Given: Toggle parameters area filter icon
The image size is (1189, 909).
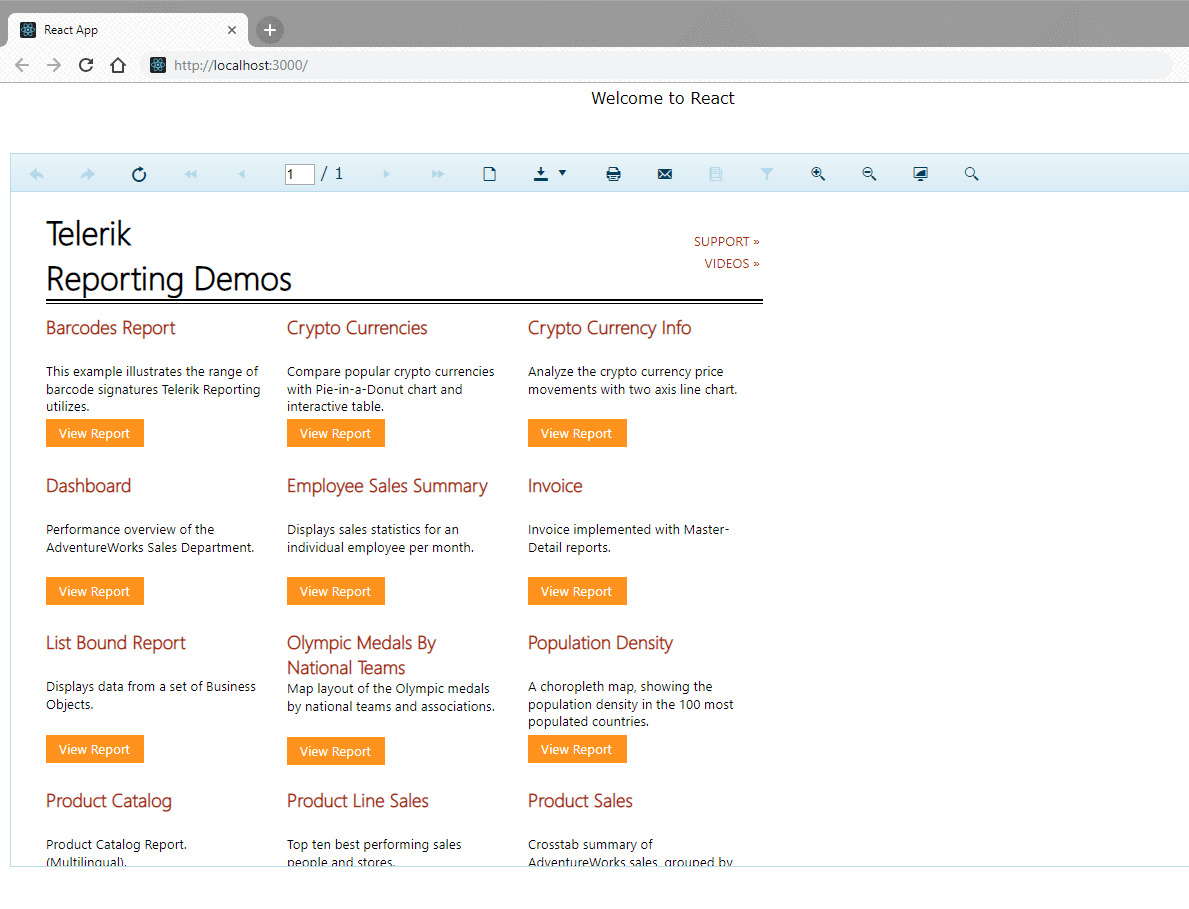Looking at the screenshot, I should (767, 174).
